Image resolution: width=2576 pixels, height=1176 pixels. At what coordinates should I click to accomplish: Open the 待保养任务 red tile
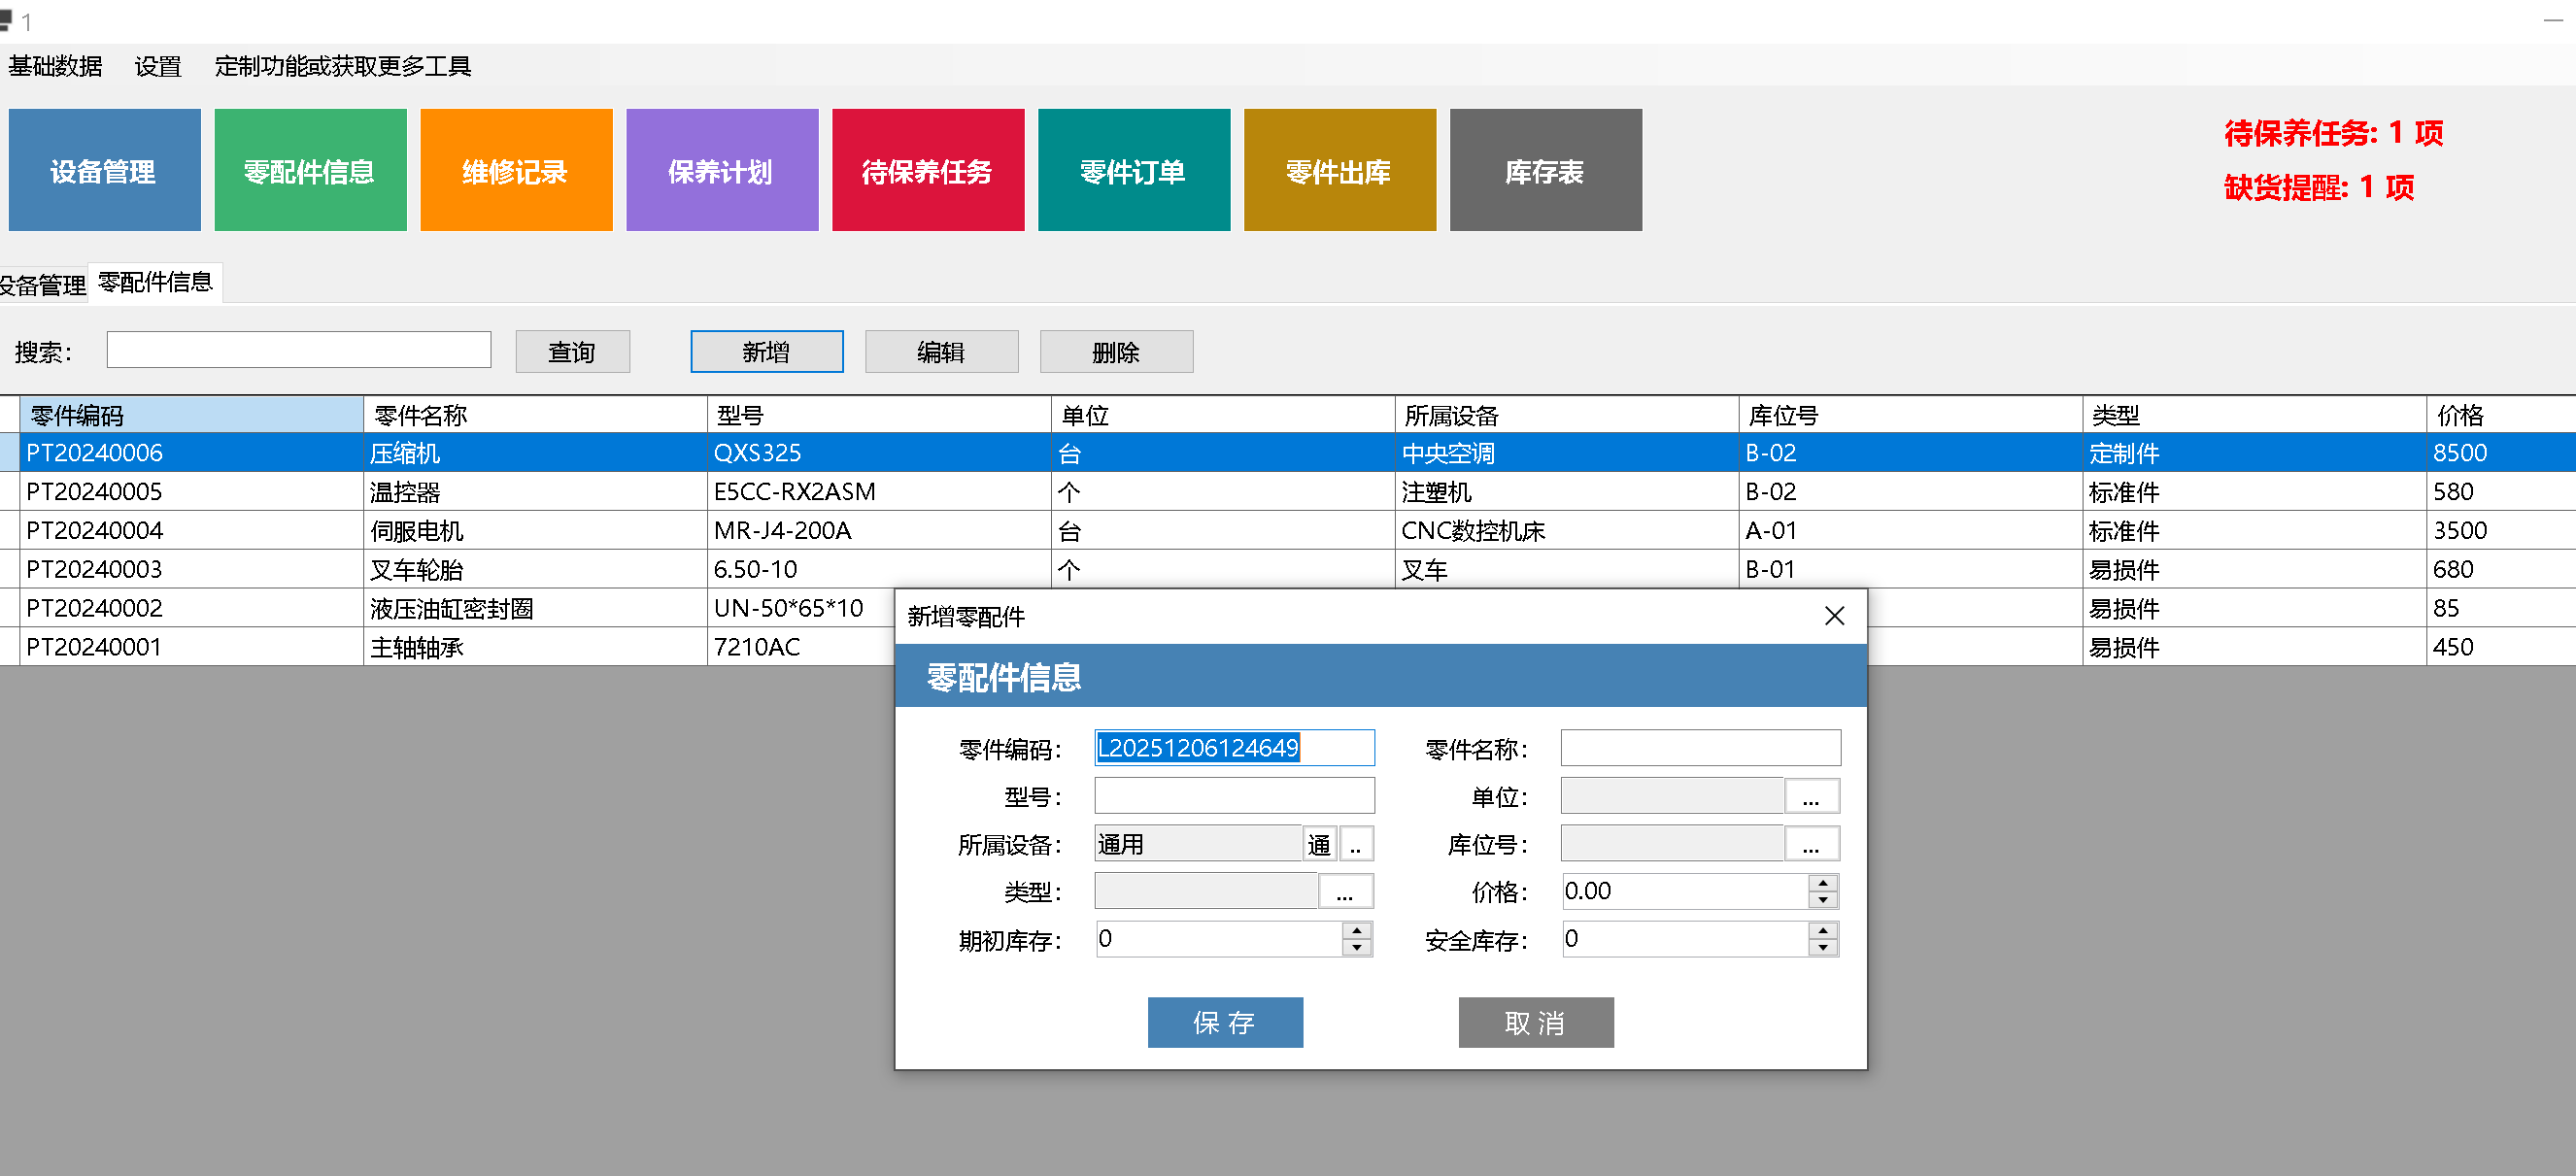point(927,171)
